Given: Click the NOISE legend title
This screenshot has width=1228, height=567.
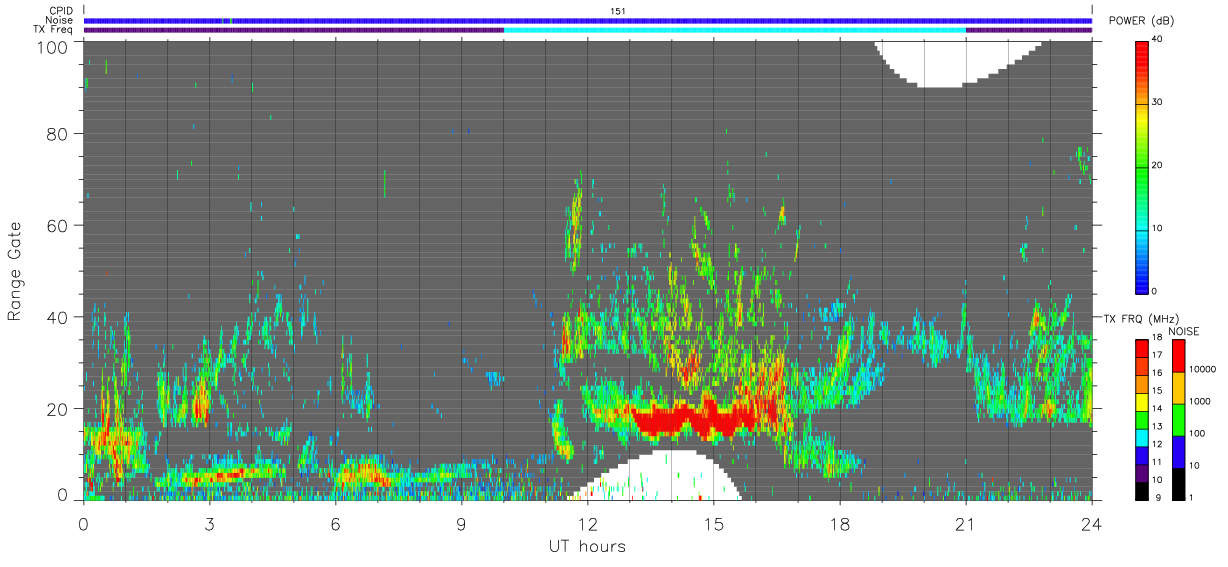Looking at the screenshot, I should 1183,330.
